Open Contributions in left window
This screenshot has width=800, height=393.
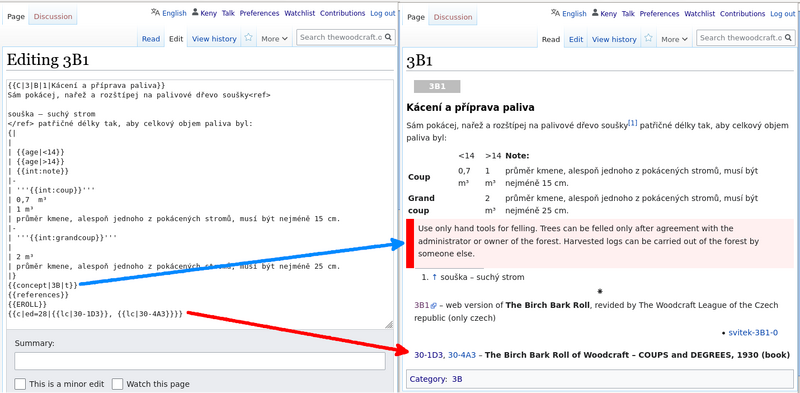342,13
